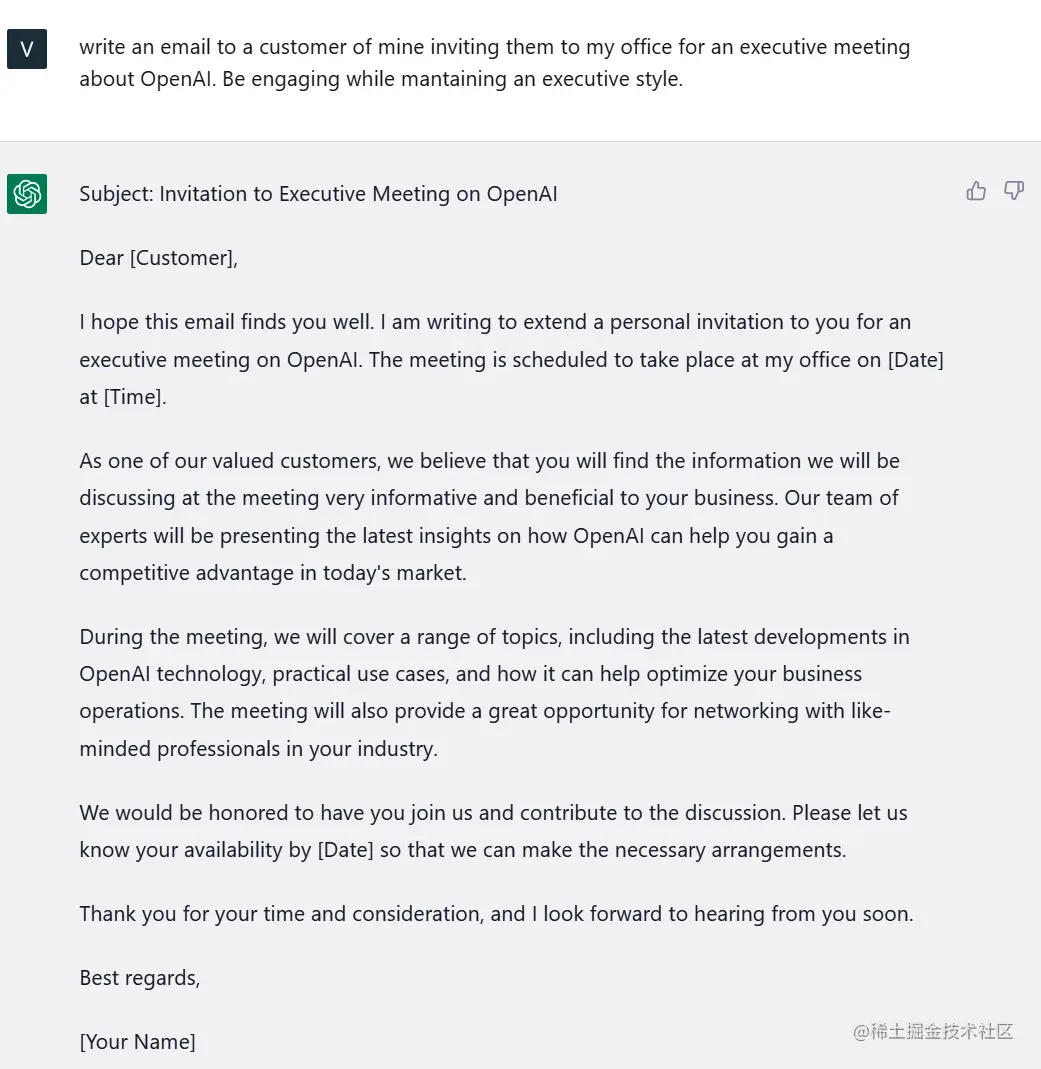Click the 'Thank you for your time' sentence
The image size is (1041, 1069).
coord(496,914)
